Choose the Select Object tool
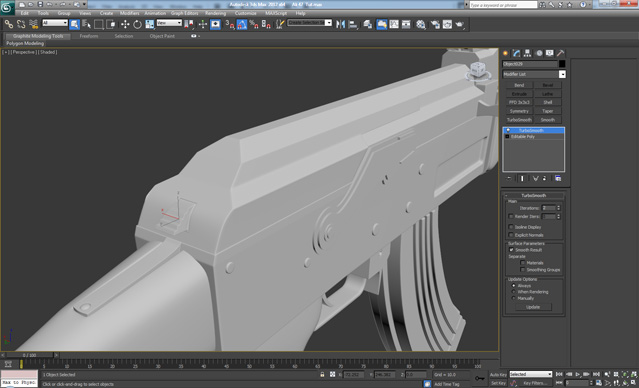The width and height of the screenshot is (639, 388). point(75,24)
